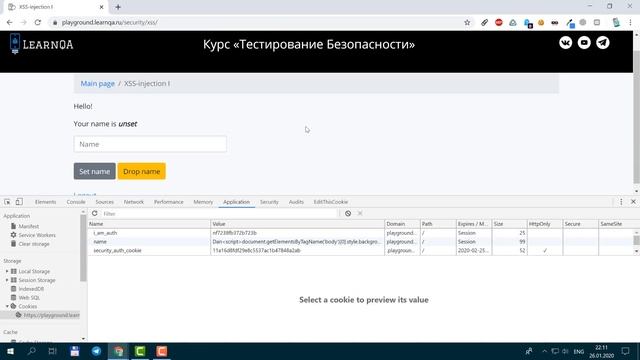Focus the cookie Filter field

point(220,213)
